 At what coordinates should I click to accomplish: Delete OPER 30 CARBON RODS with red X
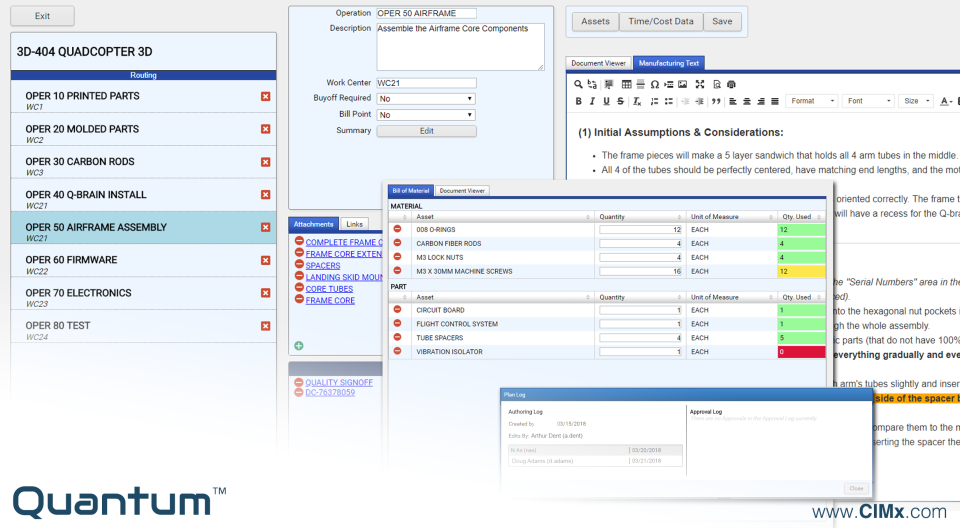coord(266,162)
